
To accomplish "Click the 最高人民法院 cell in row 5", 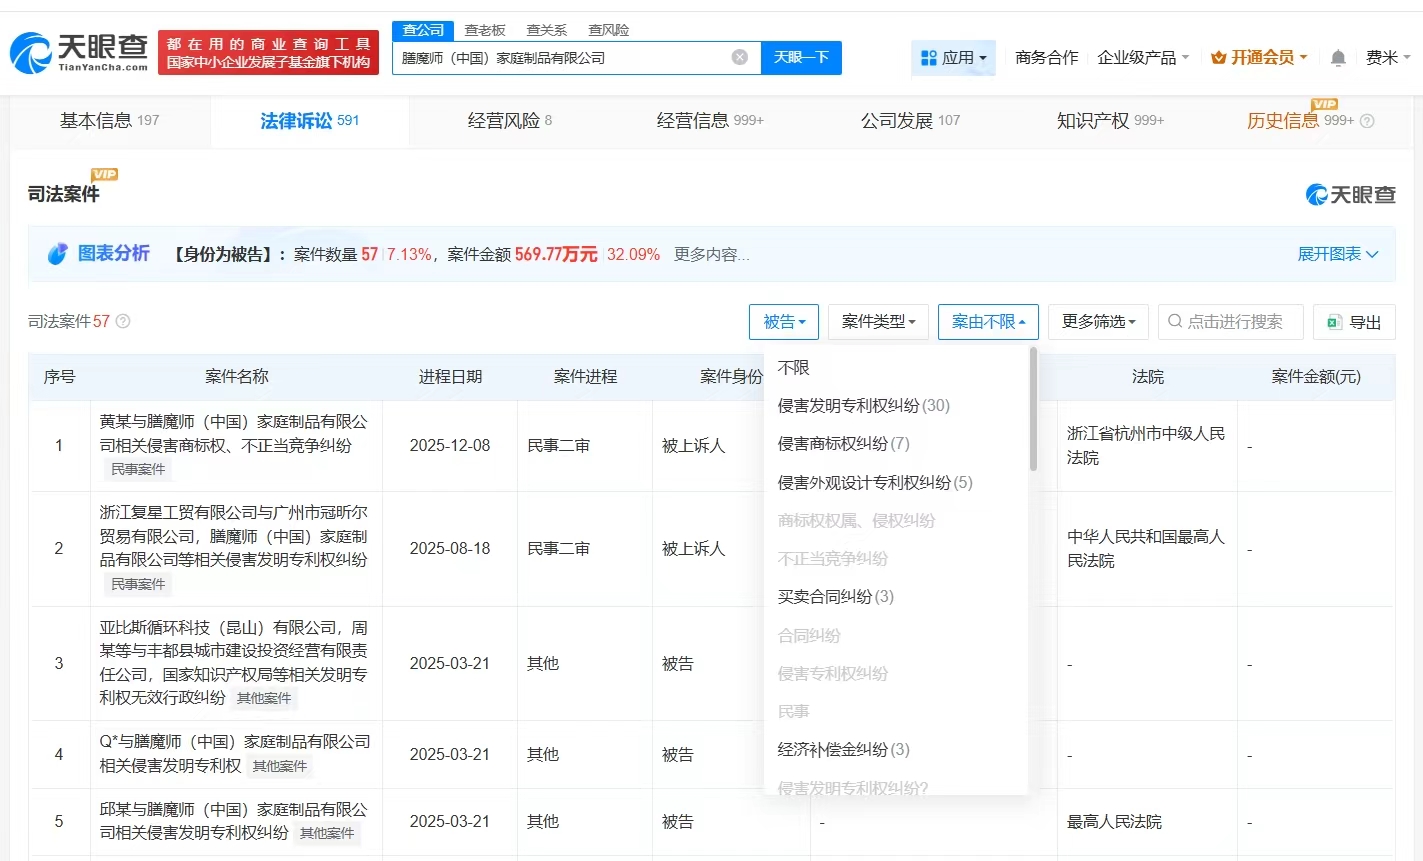I will 1114,822.
